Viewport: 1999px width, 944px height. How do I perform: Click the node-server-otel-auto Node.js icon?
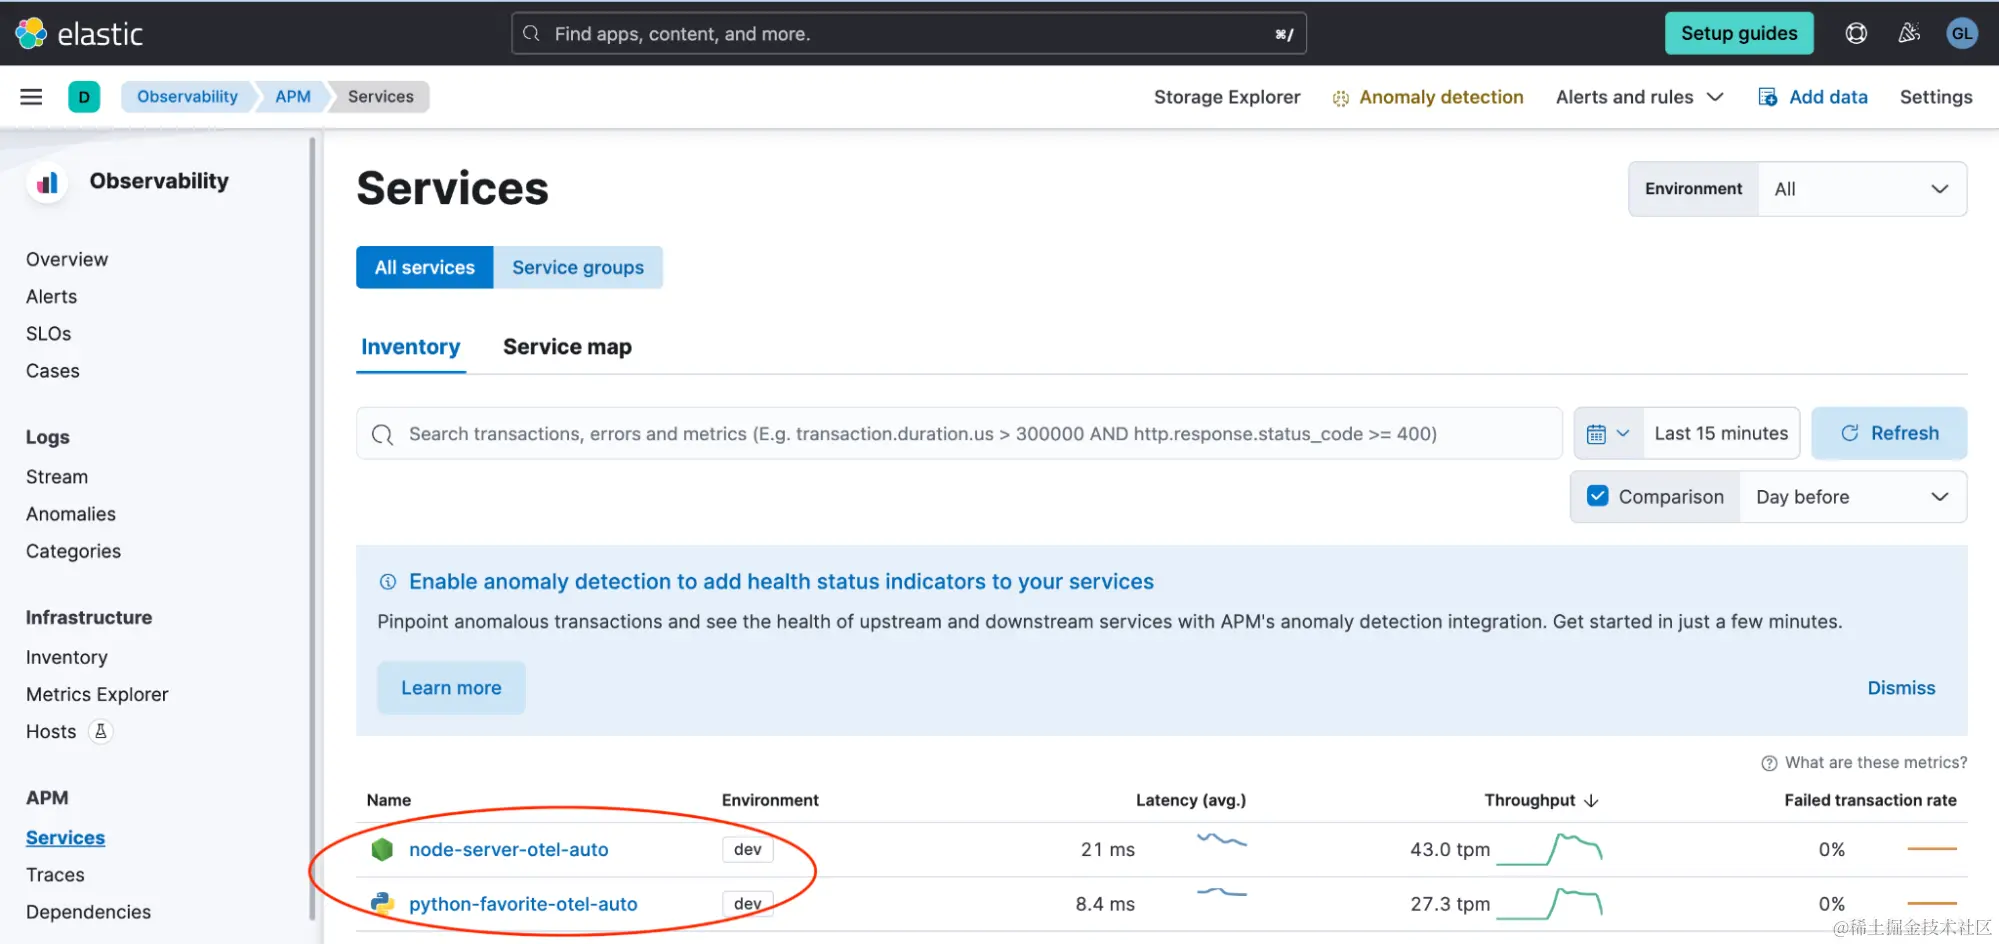coord(382,849)
